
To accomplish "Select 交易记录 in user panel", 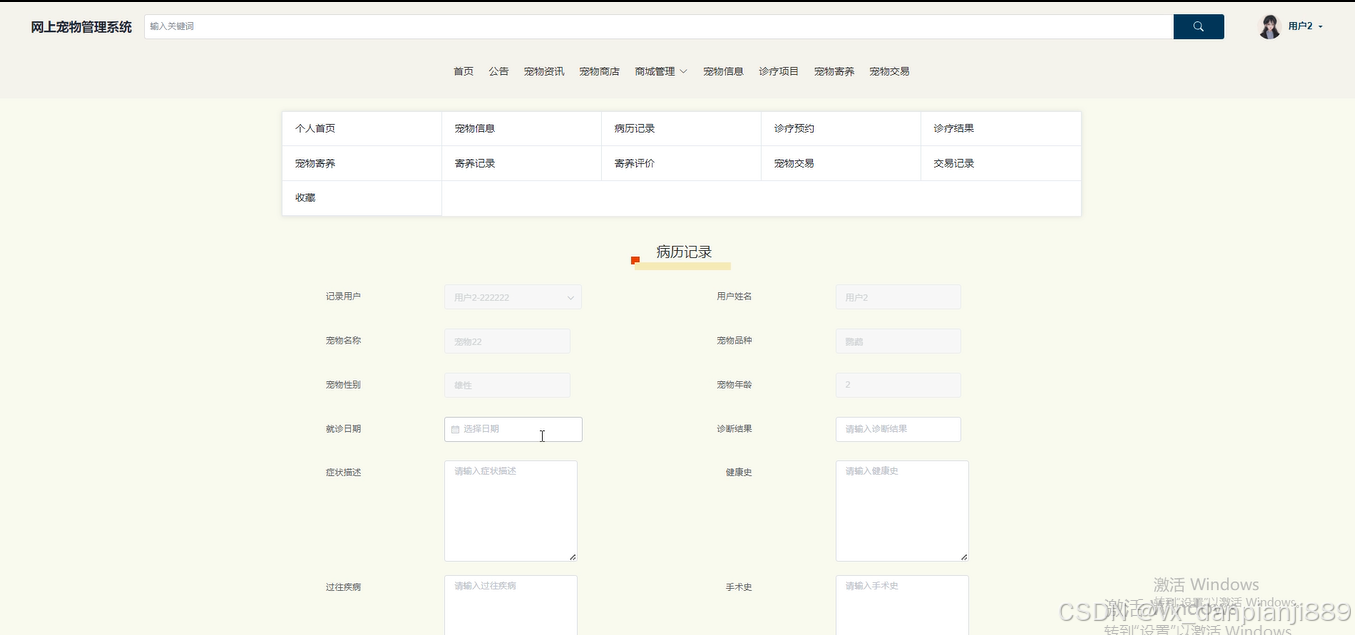I will click(1001, 163).
